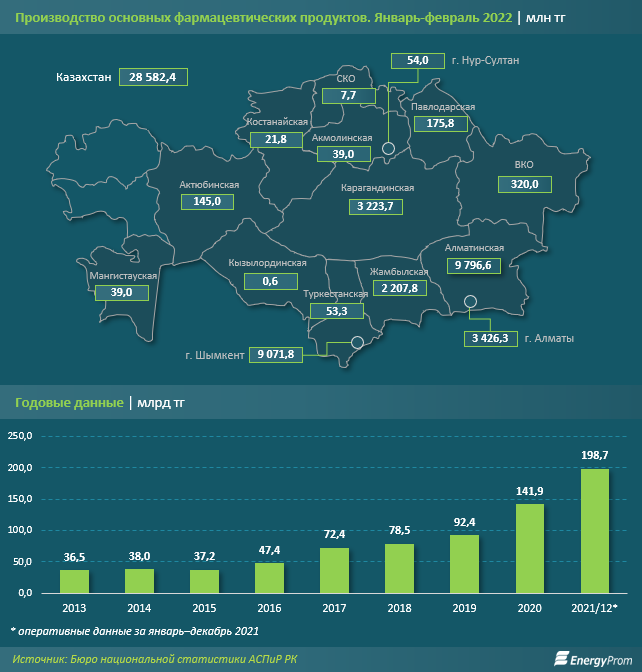Image resolution: width=642 pixels, height=672 pixels.
Task: Select the Kazakhstan total 28 582,4 box
Action: (153, 76)
